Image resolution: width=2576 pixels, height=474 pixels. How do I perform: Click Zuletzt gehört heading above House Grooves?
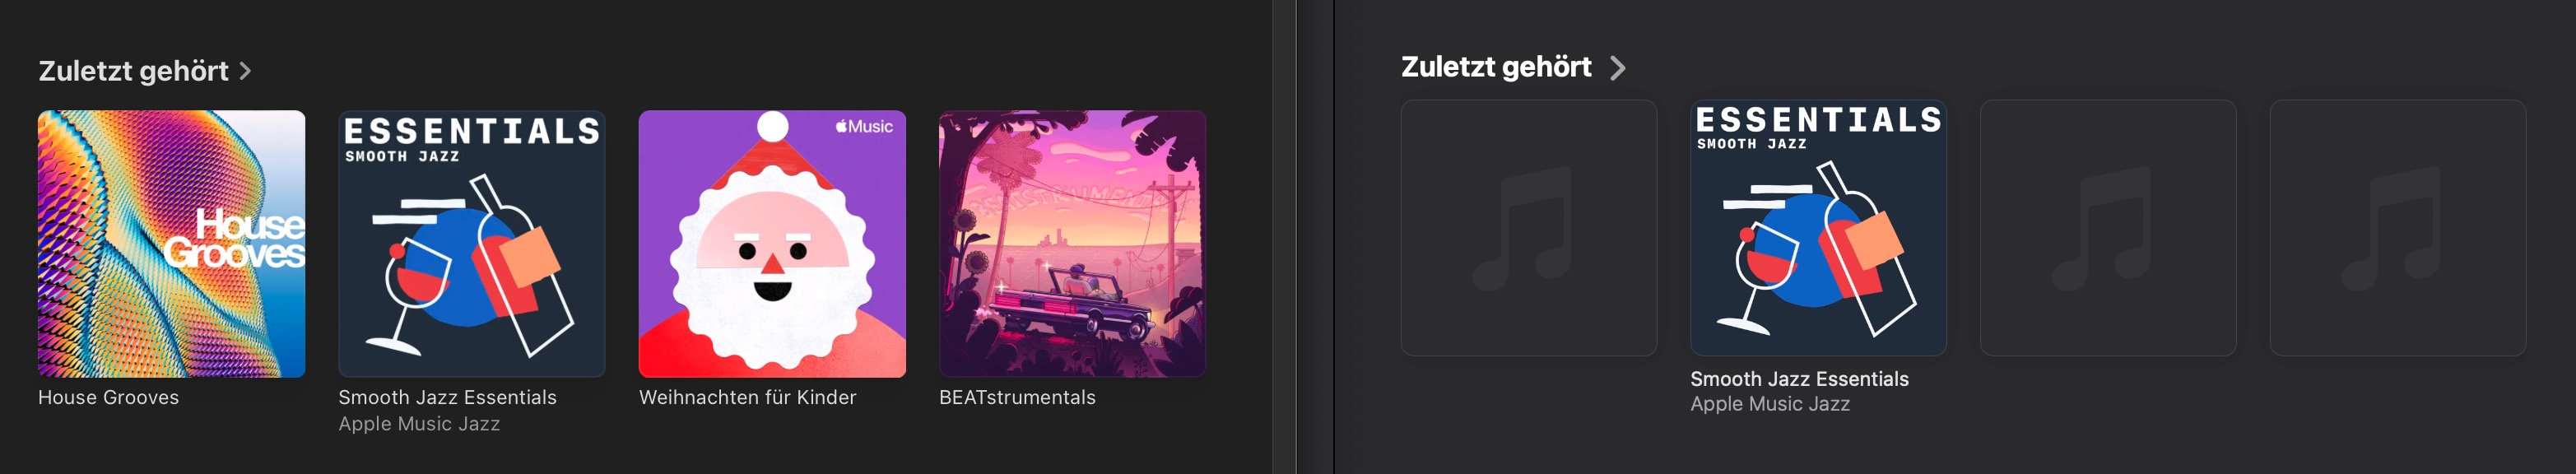tap(133, 71)
